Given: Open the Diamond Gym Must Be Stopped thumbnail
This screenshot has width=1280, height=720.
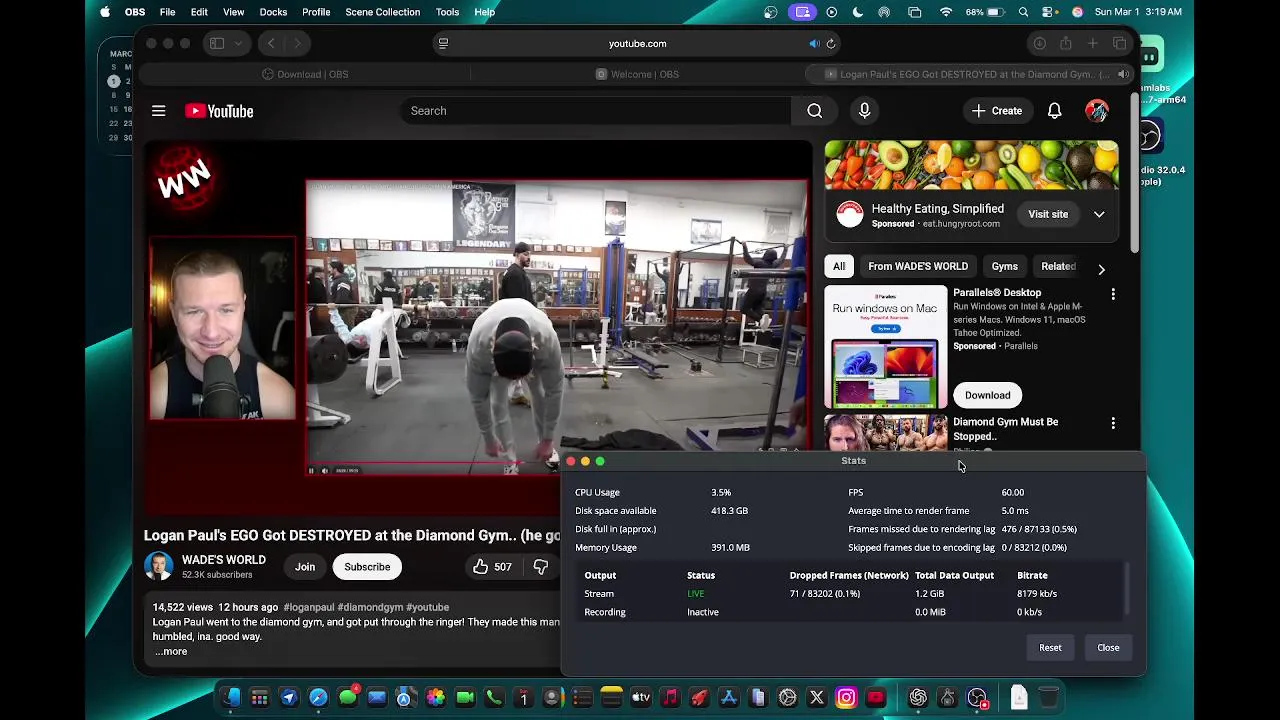Looking at the screenshot, I should 885,433.
